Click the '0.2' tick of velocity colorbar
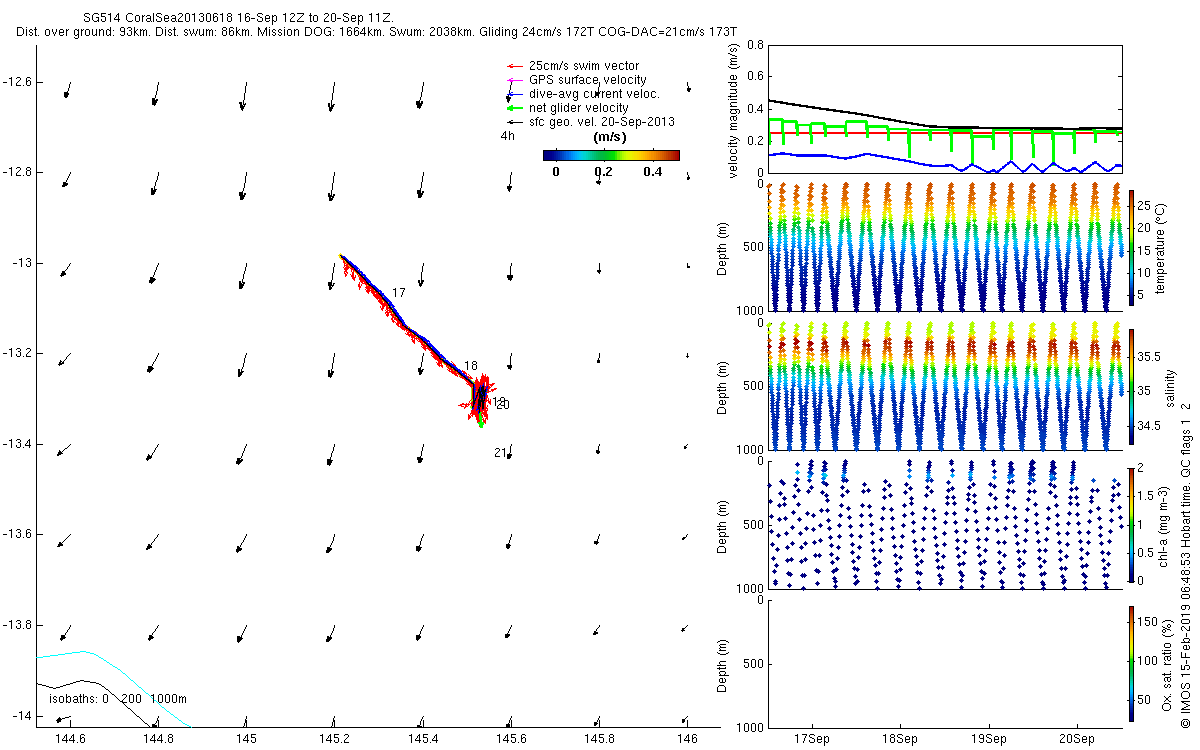 point(603,171)
